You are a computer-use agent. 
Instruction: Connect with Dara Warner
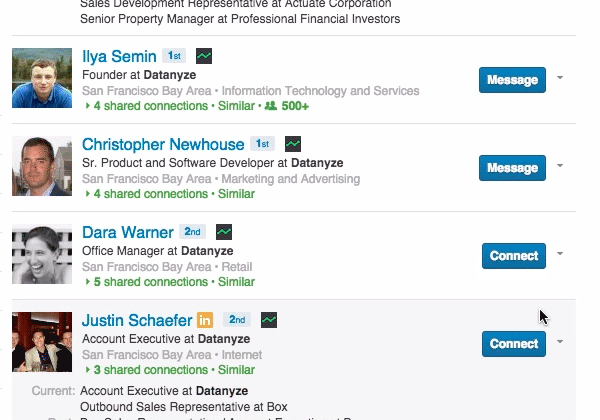[514, 256]
